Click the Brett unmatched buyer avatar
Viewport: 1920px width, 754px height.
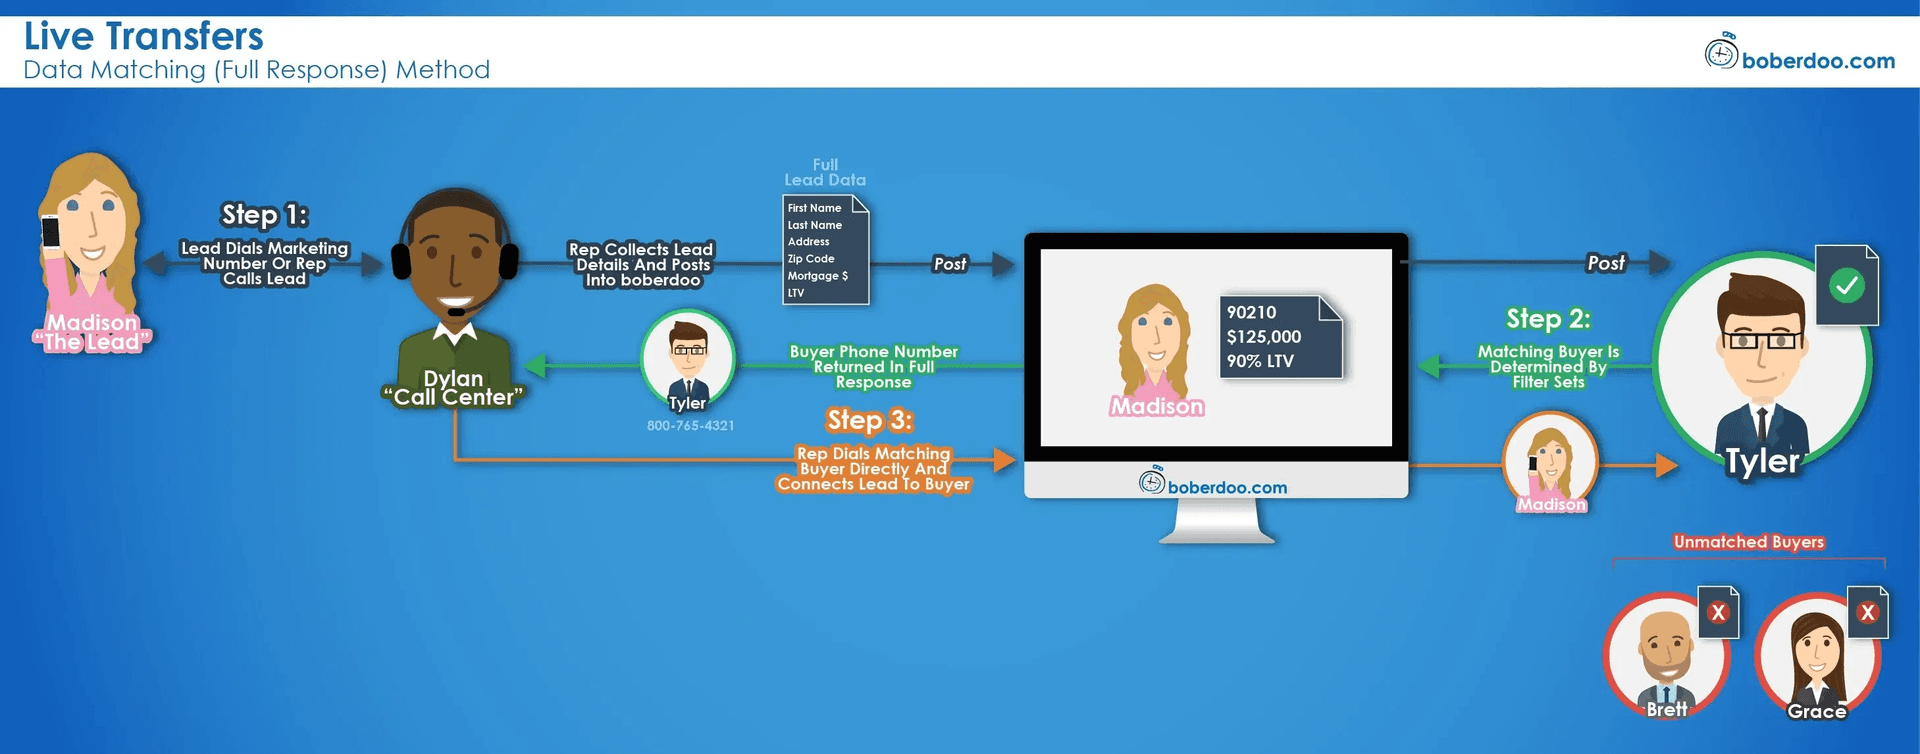(1666, 655)
